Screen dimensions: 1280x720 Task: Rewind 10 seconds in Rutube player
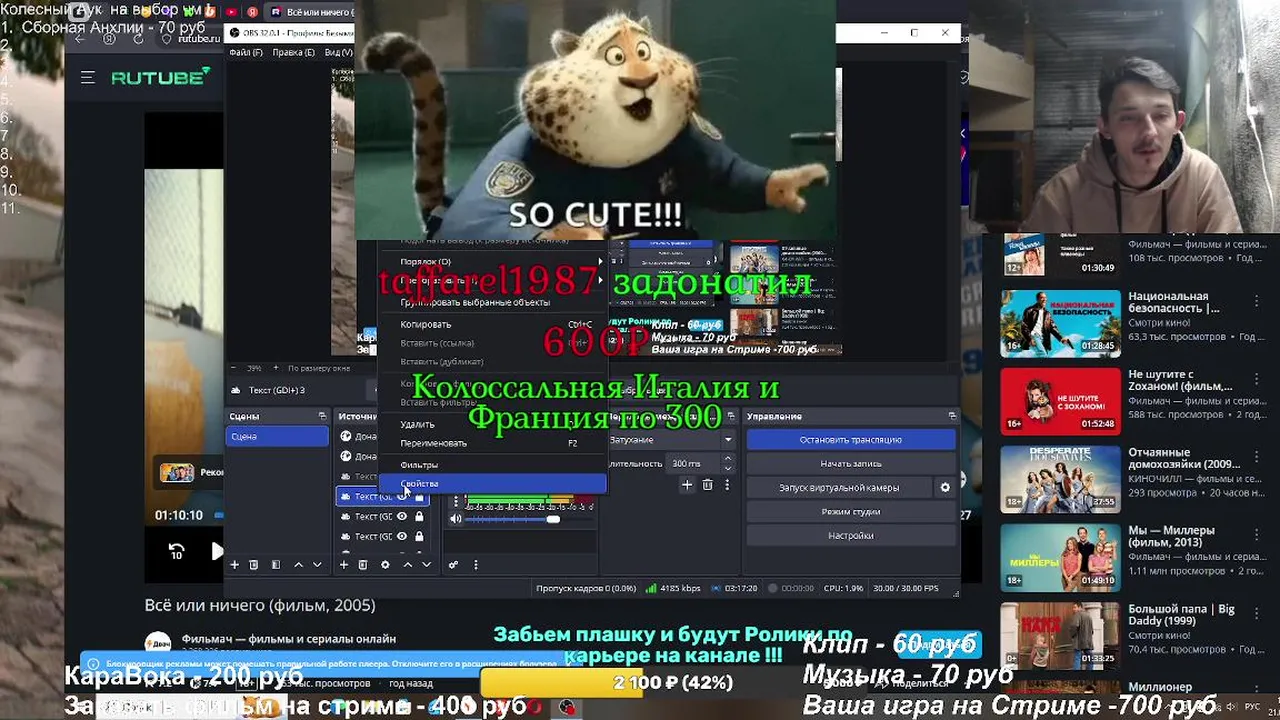point(176,551)
